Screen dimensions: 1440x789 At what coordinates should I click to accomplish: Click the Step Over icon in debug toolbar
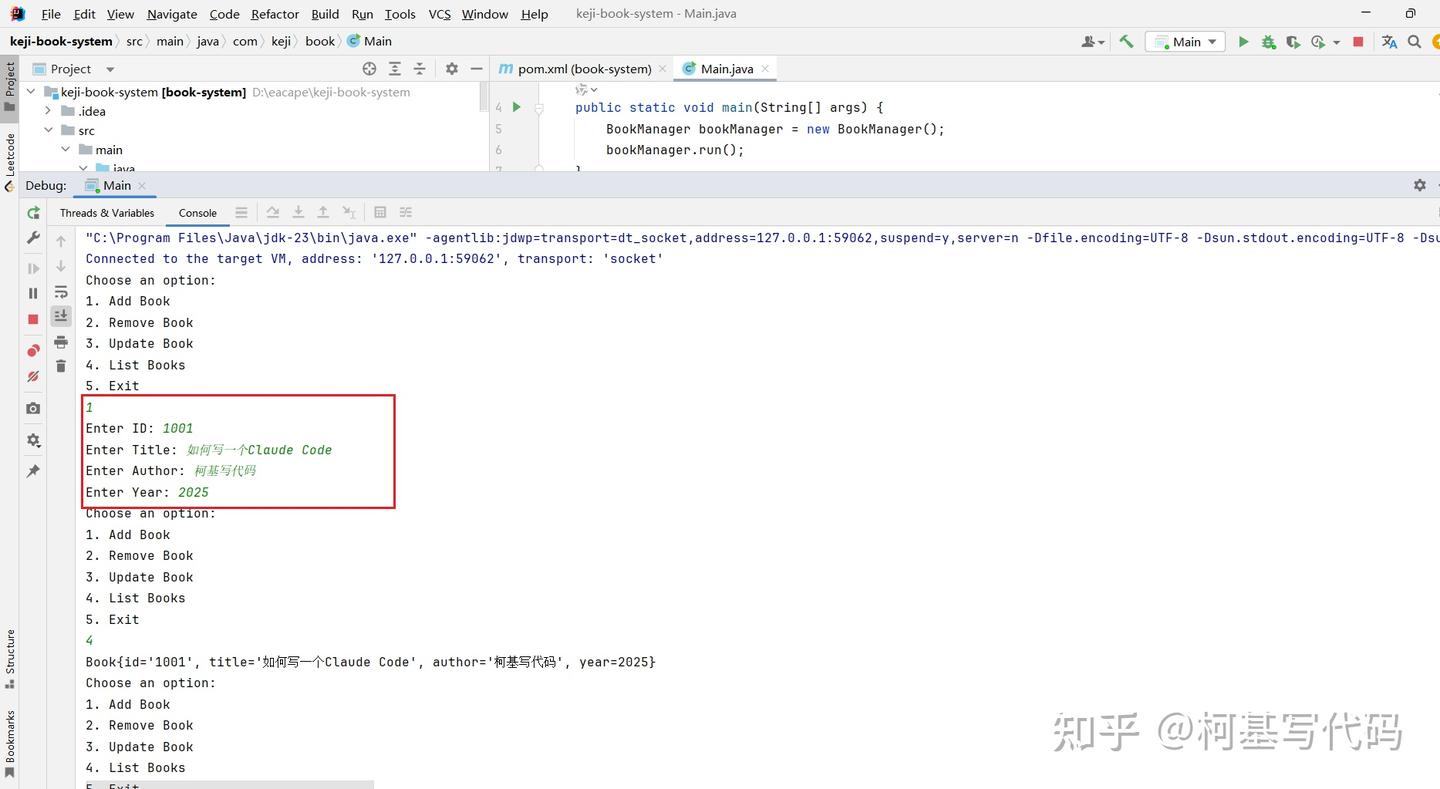pyautogui.click(x=273, y=212)
